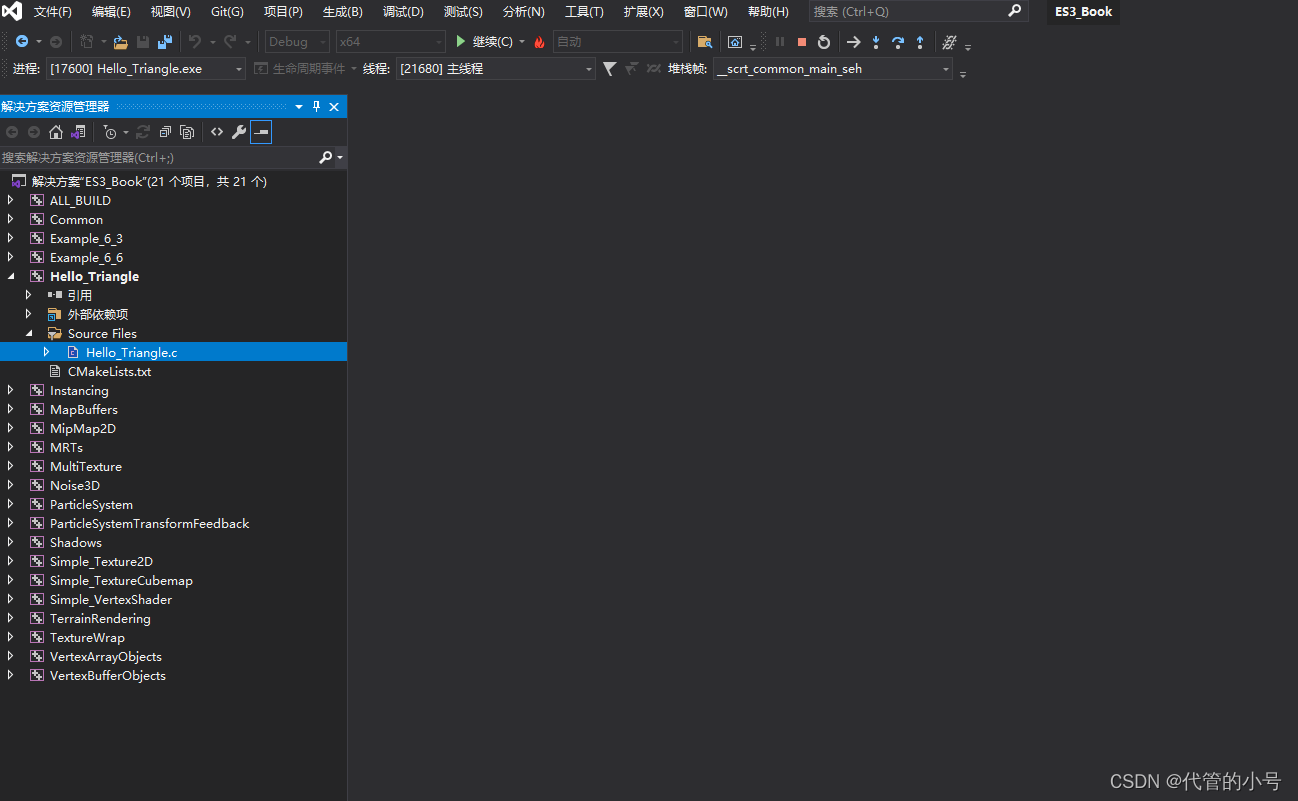Restart the debugging session
Screen dimensions: 1298x801
pos(824,42)
